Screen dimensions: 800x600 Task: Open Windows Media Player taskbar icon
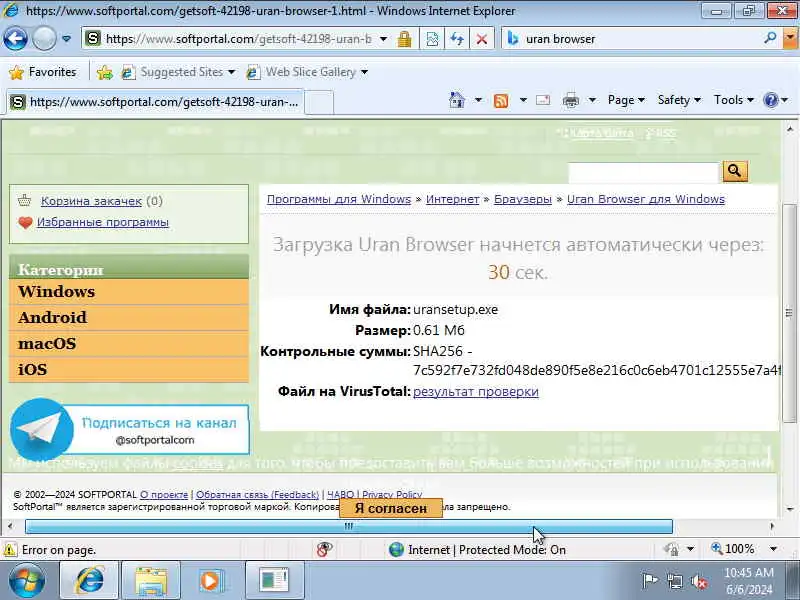click(211, 581)
